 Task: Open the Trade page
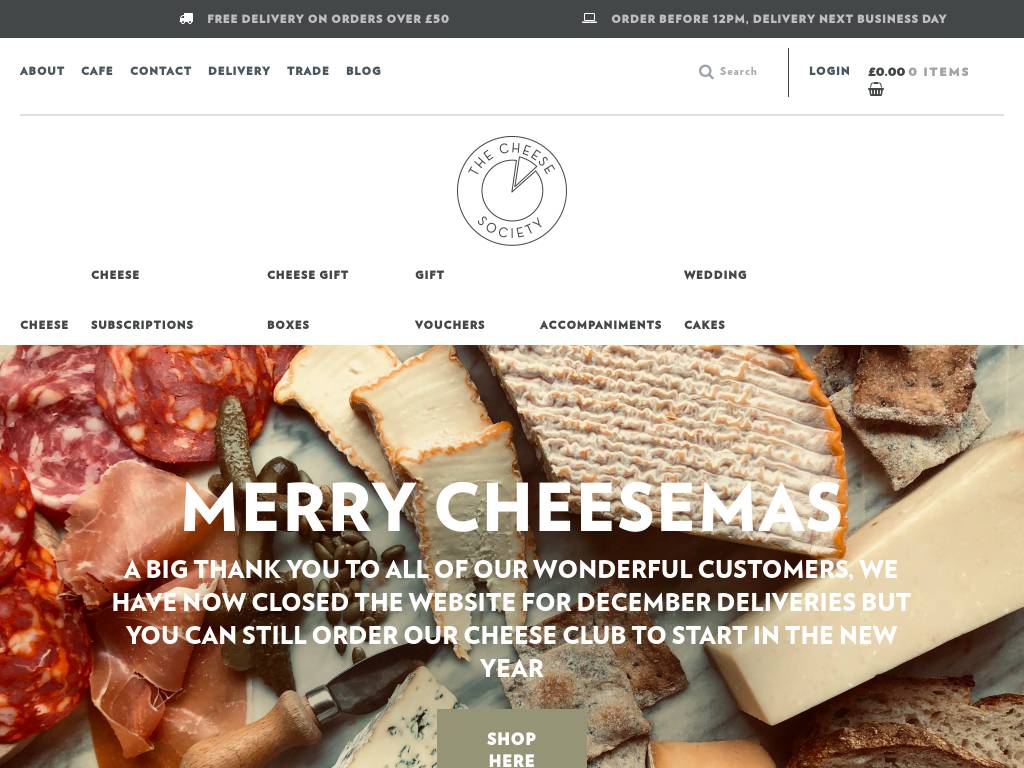coord(308,71)
